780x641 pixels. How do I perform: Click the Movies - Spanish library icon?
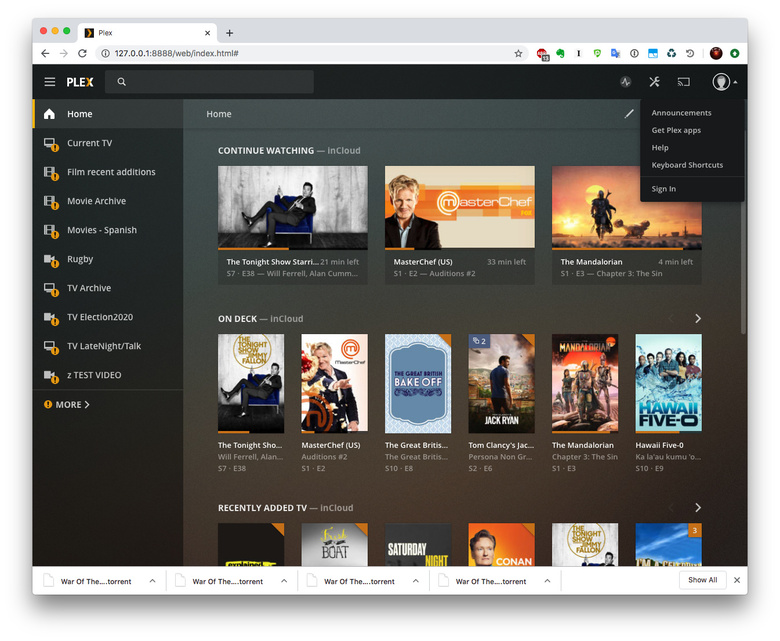click(x=51, y=231)
